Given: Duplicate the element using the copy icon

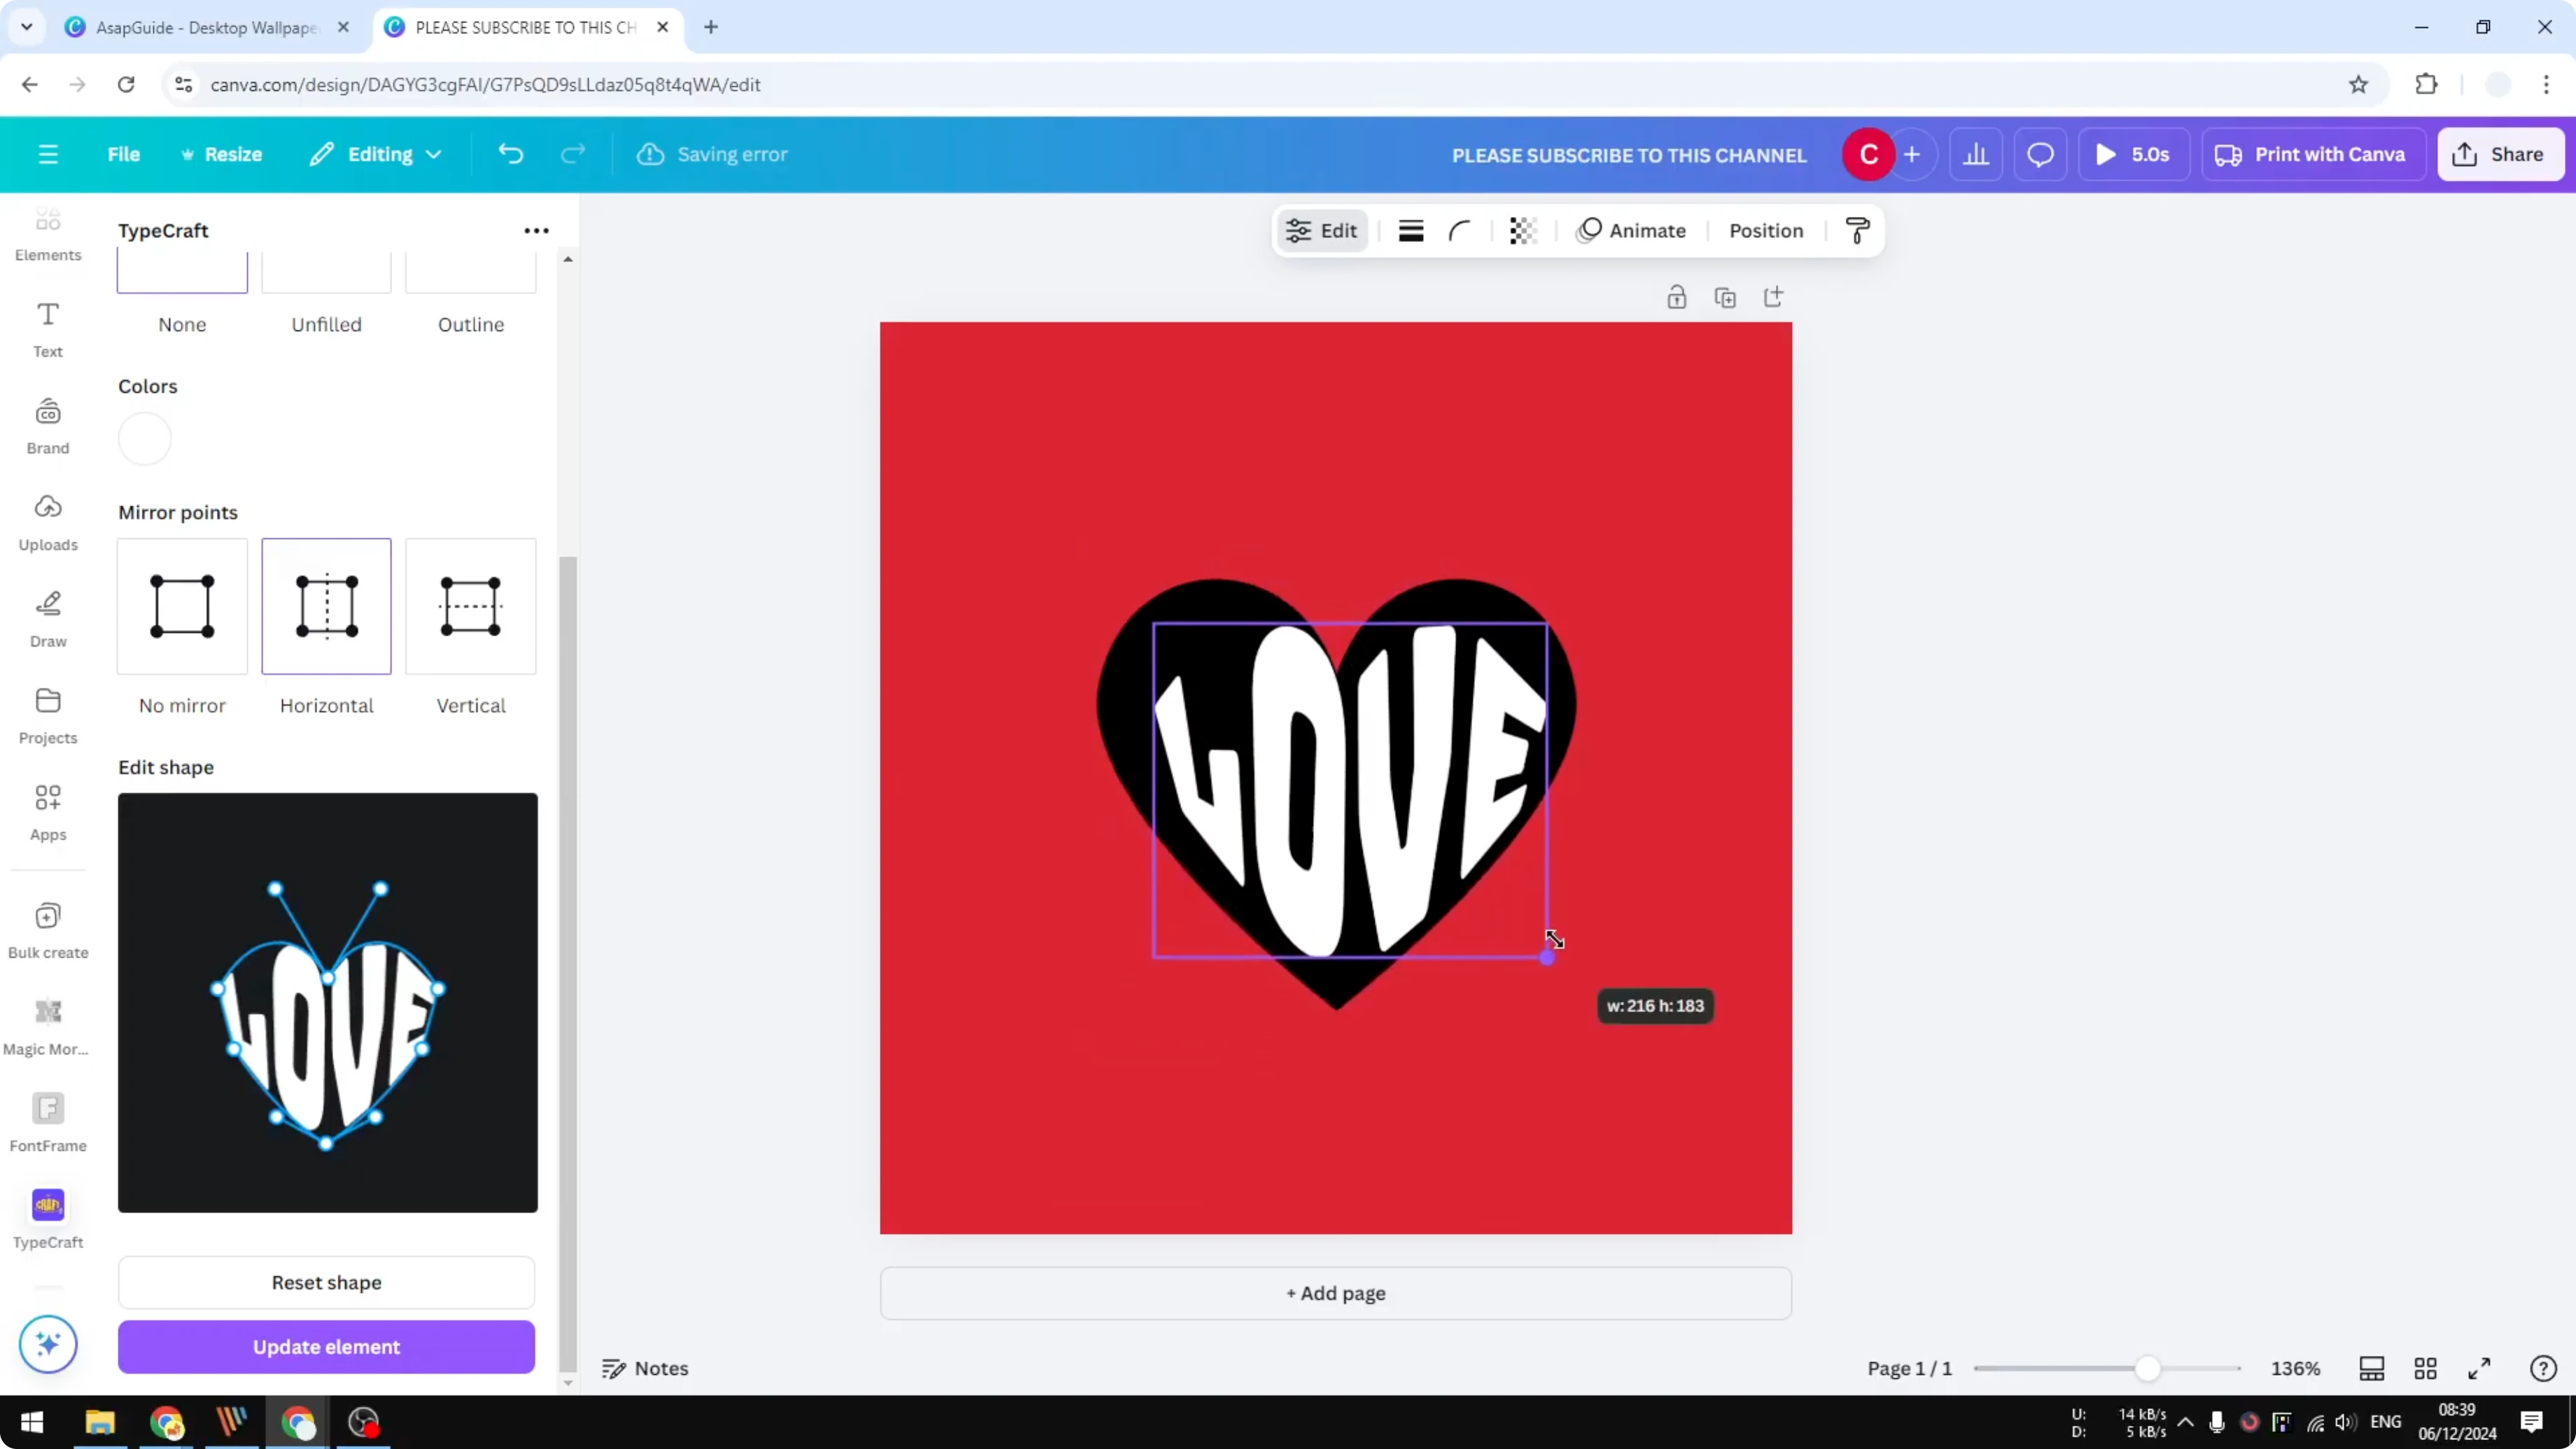Looking at the screenshot, I should click(1726, 296).
